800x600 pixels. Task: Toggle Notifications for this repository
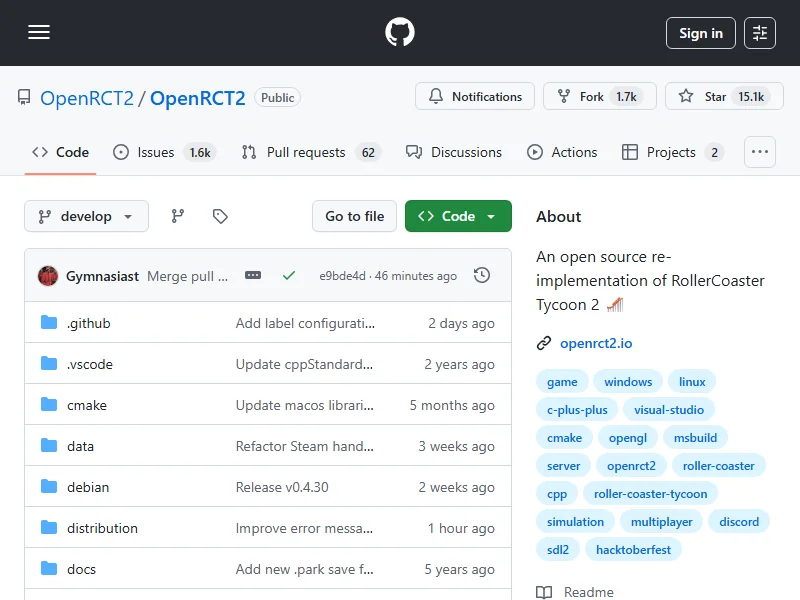coord(475,97)
